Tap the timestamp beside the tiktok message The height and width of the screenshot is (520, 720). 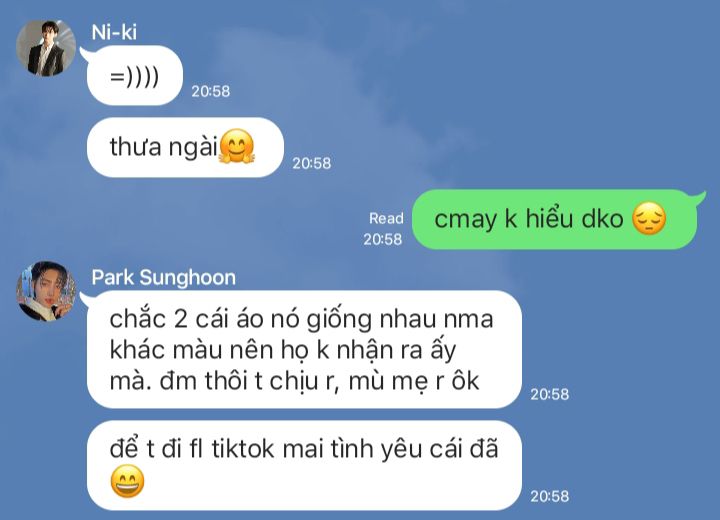coord(550,496)
